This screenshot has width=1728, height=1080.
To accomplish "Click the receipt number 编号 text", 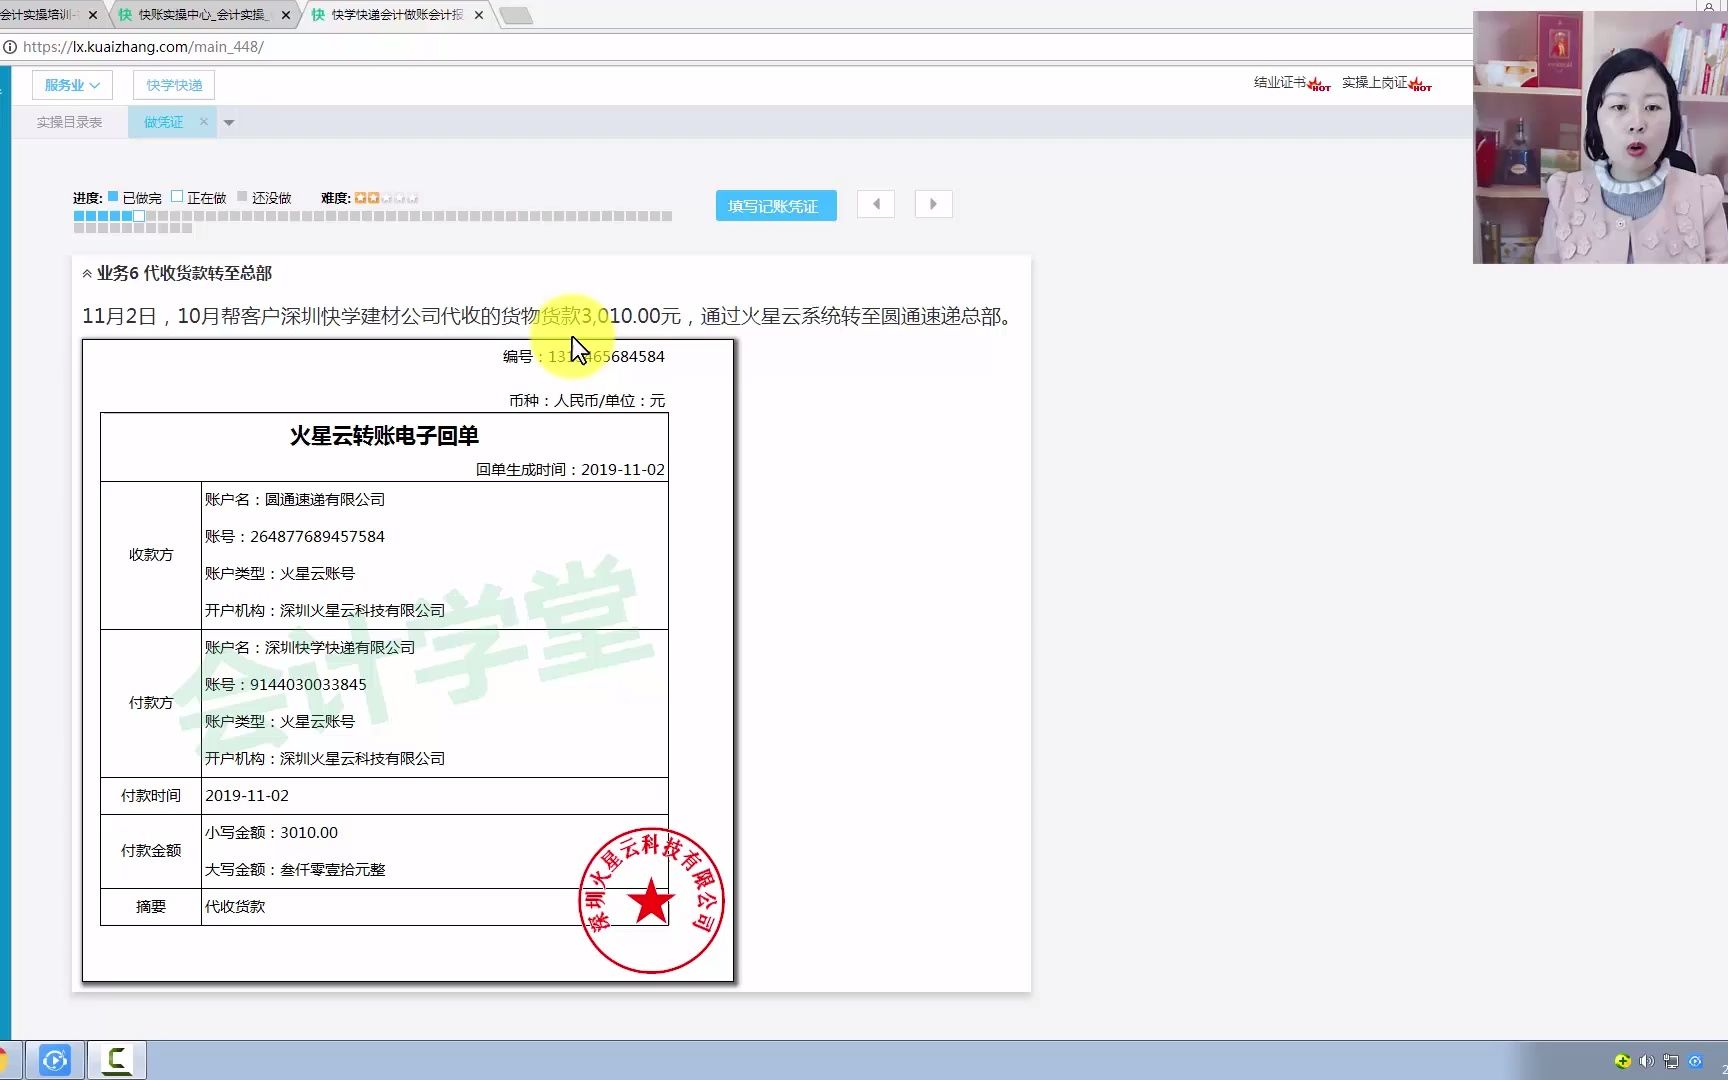I will tap(584, 357).
